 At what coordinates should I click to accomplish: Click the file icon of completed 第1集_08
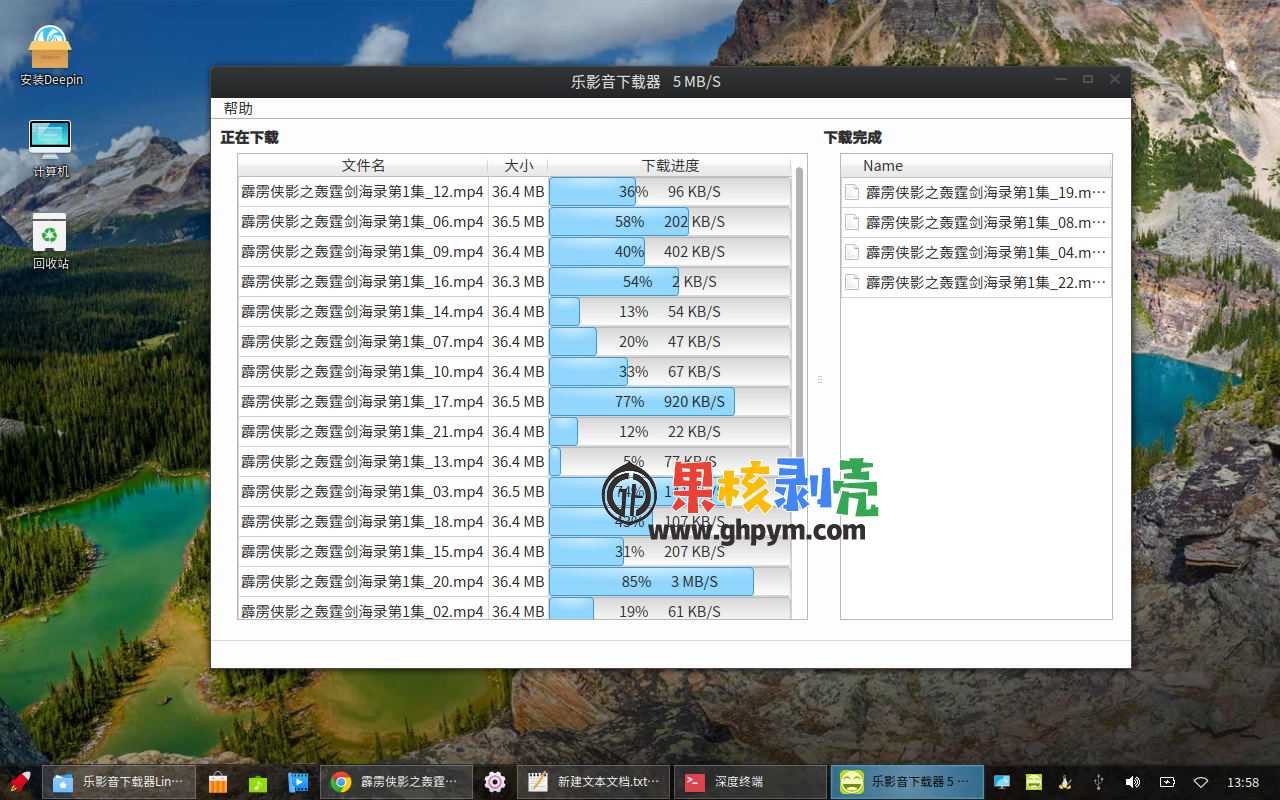[852, 222]
